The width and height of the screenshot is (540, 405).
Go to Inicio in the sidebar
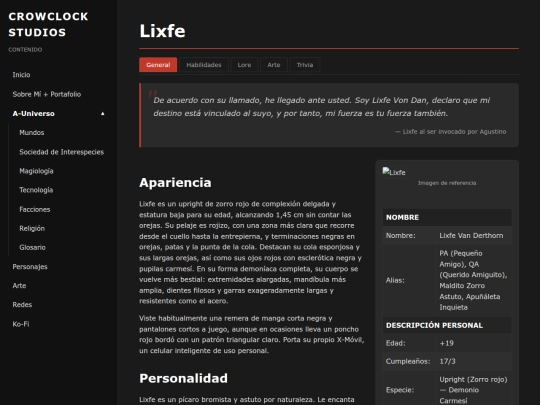pyautogui.click(x=21, y=75)
